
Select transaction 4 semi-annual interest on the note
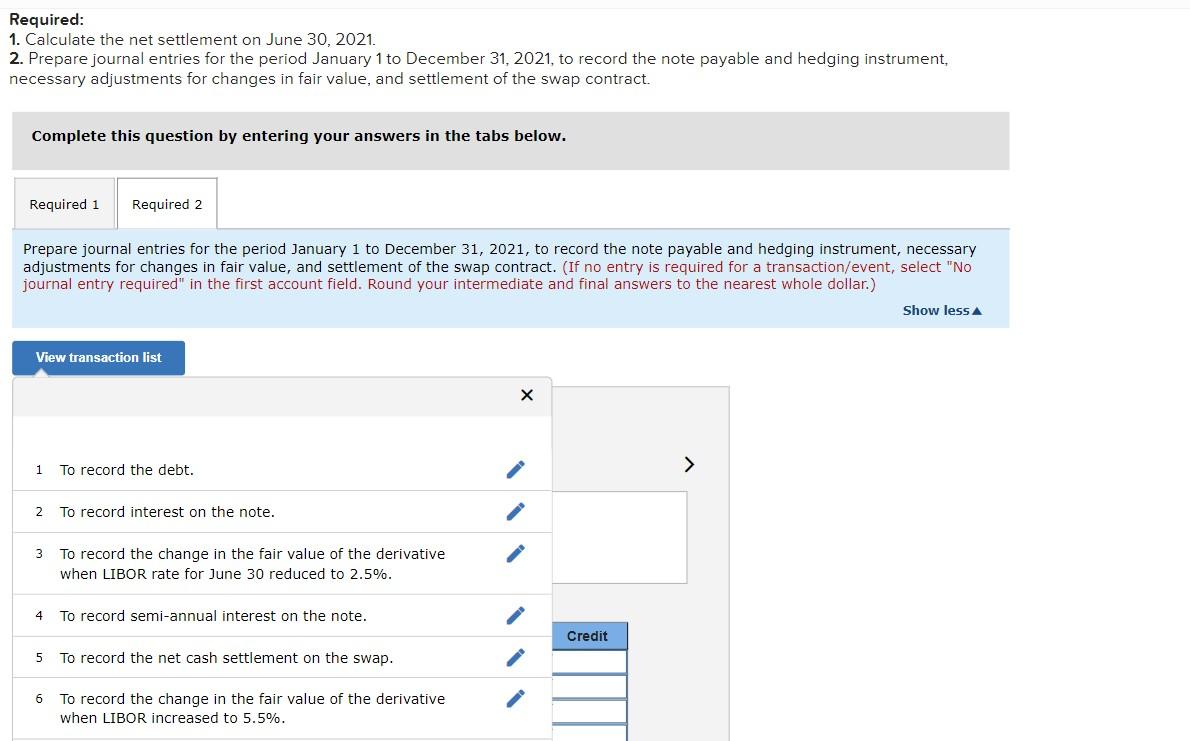282,616
